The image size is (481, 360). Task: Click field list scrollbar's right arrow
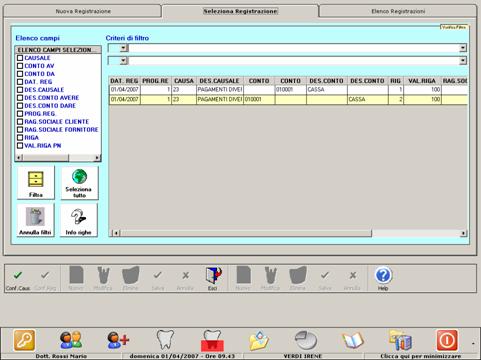(x=97, y=157)
